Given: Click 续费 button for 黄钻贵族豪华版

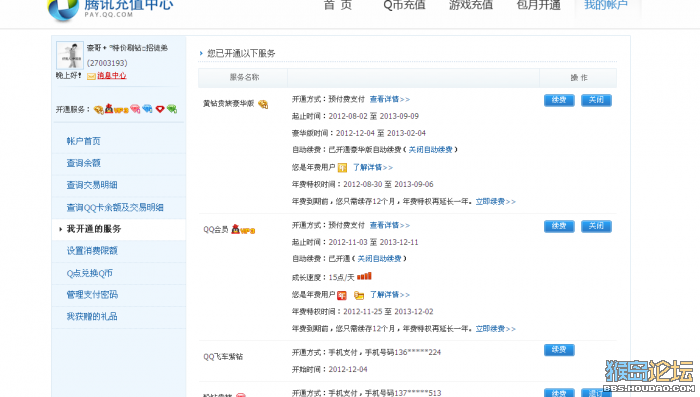Looking at the screenshot, I should (559, 100).
